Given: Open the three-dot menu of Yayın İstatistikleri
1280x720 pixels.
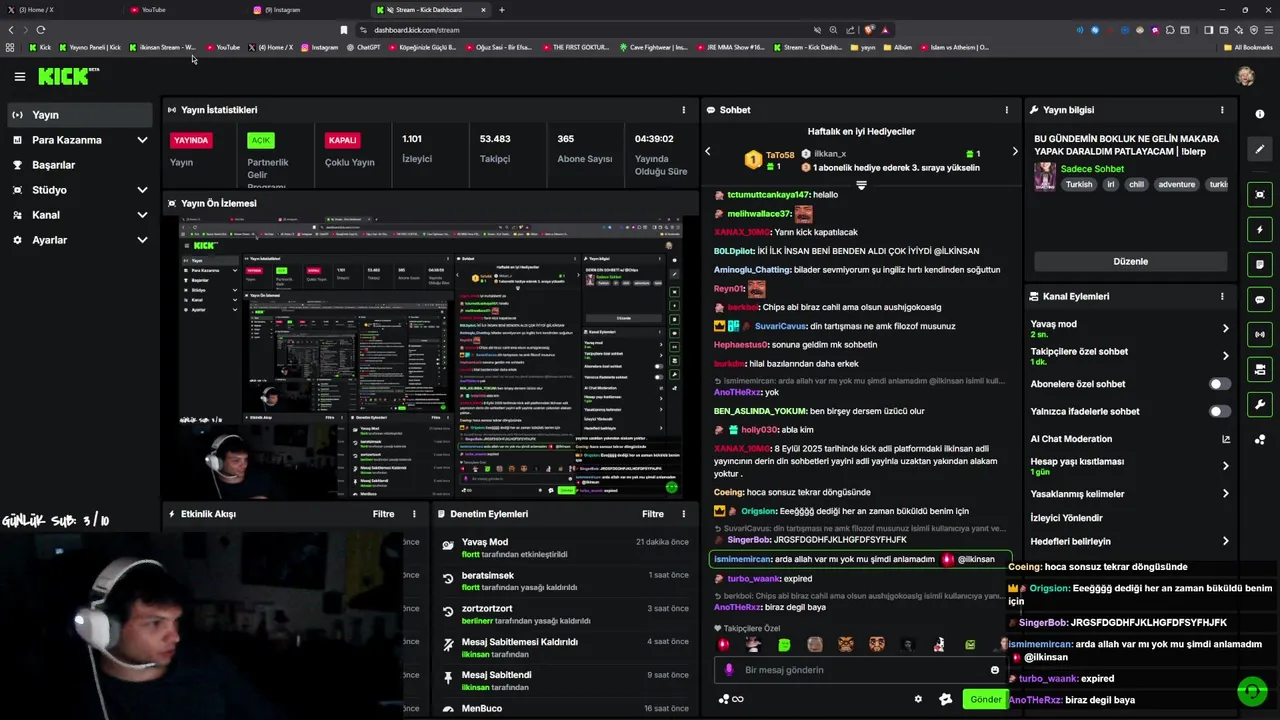Looking at the screenshot, I should point(684,110).
